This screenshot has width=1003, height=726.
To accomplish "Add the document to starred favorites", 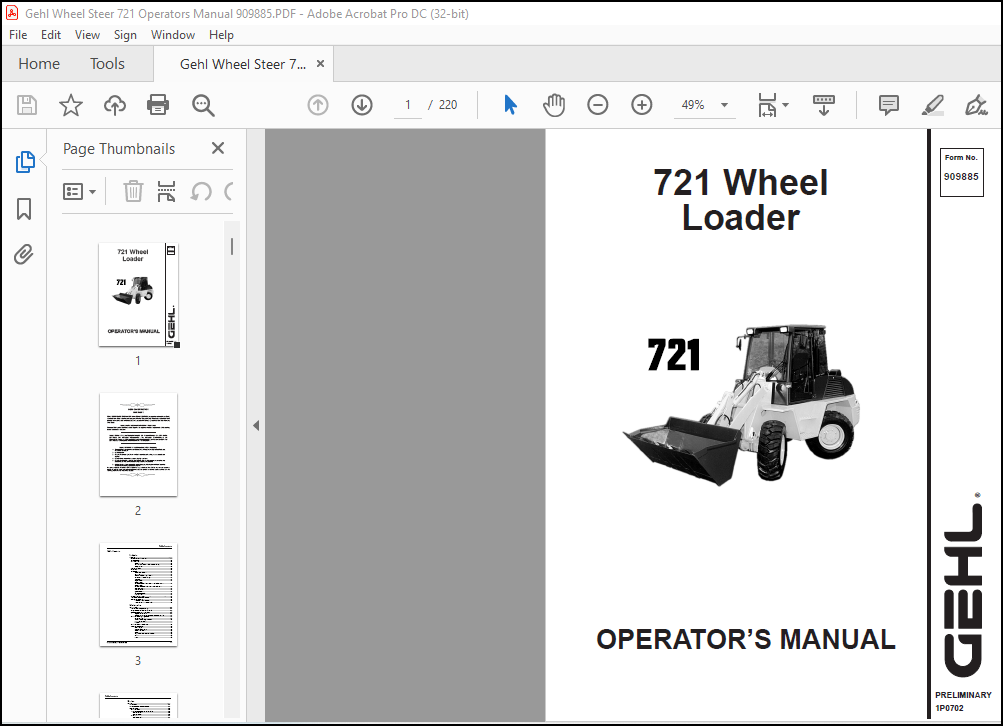I will (x=70, y=105).
